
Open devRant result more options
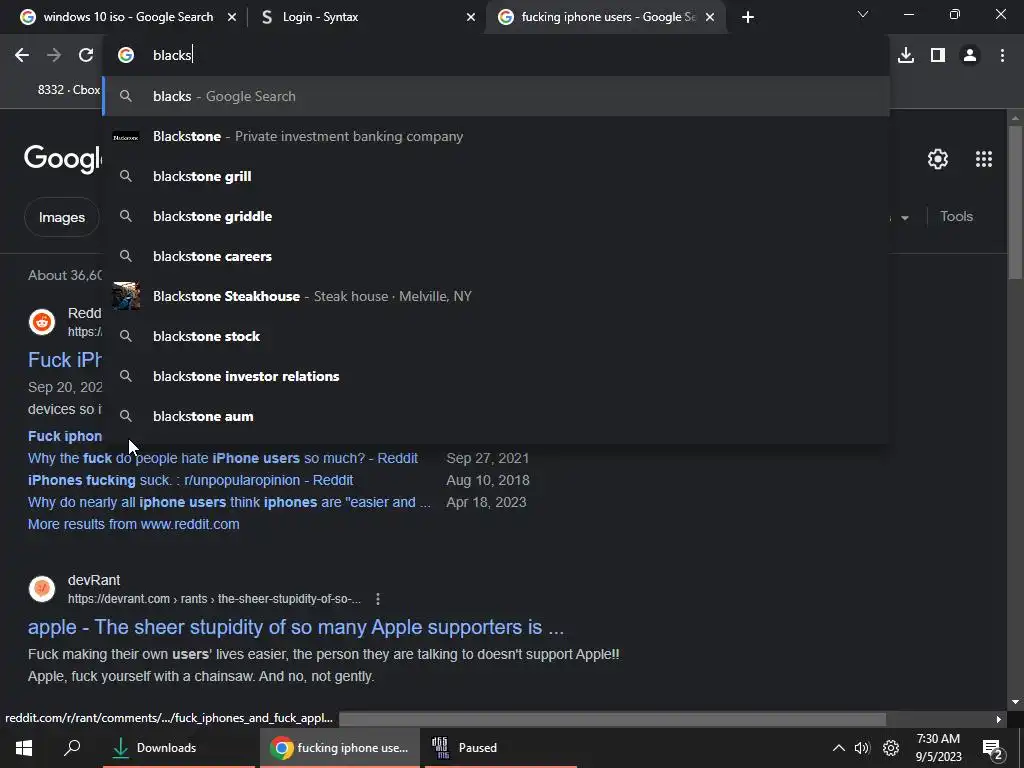click(377, 599)
